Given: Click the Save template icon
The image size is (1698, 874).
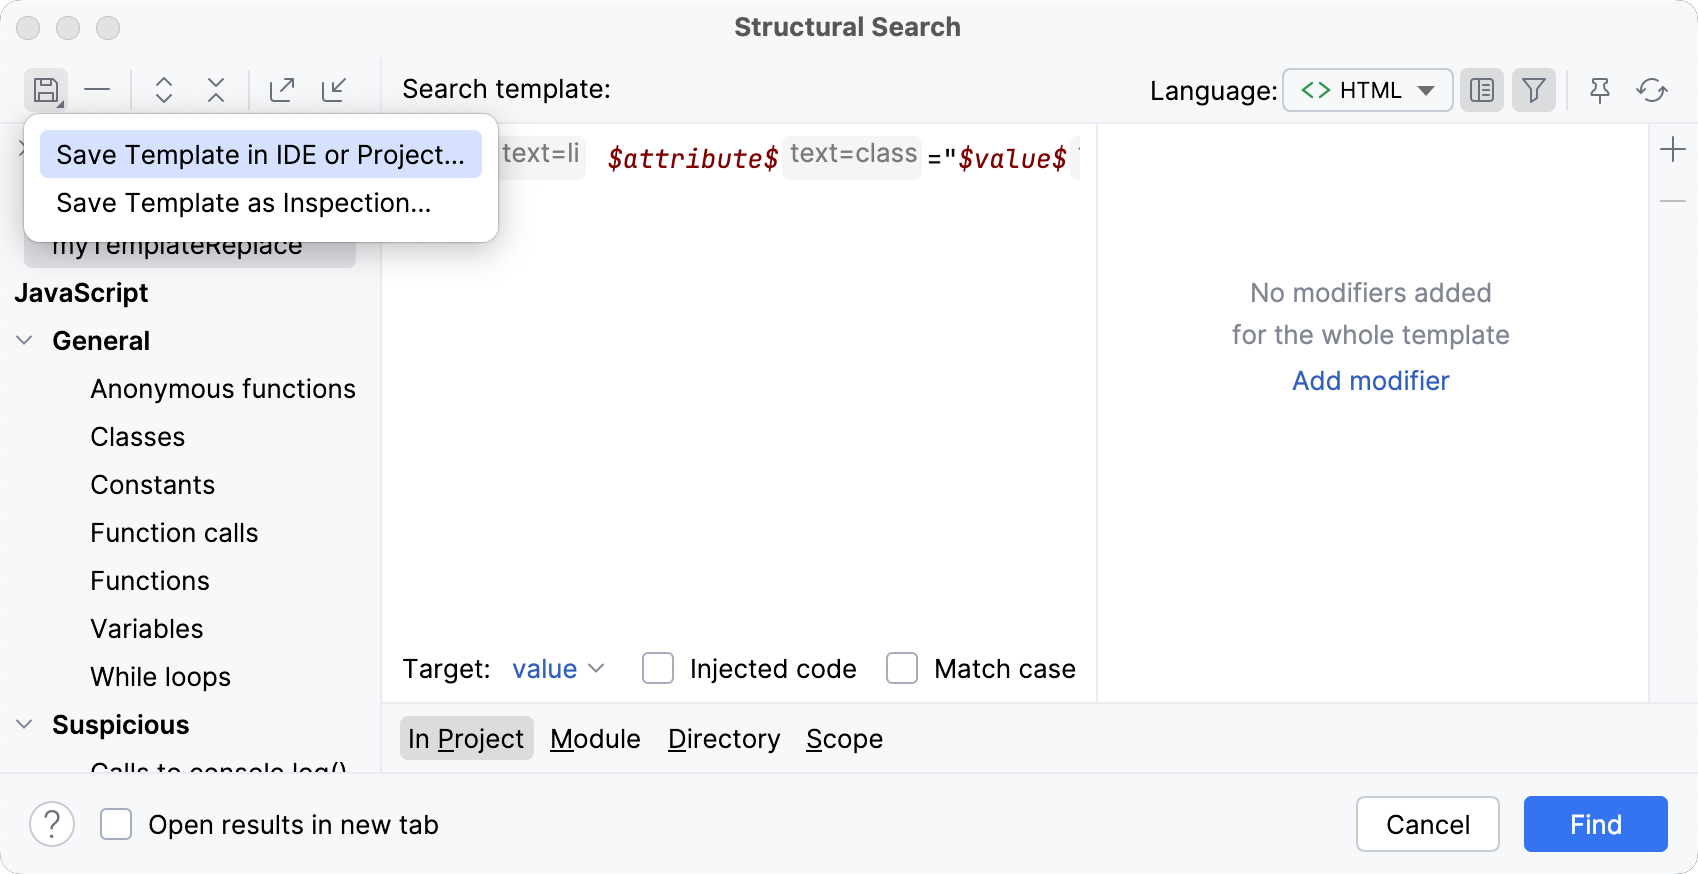Looking at the screenshot, I should pyautogui.click(x=46, y=90).
